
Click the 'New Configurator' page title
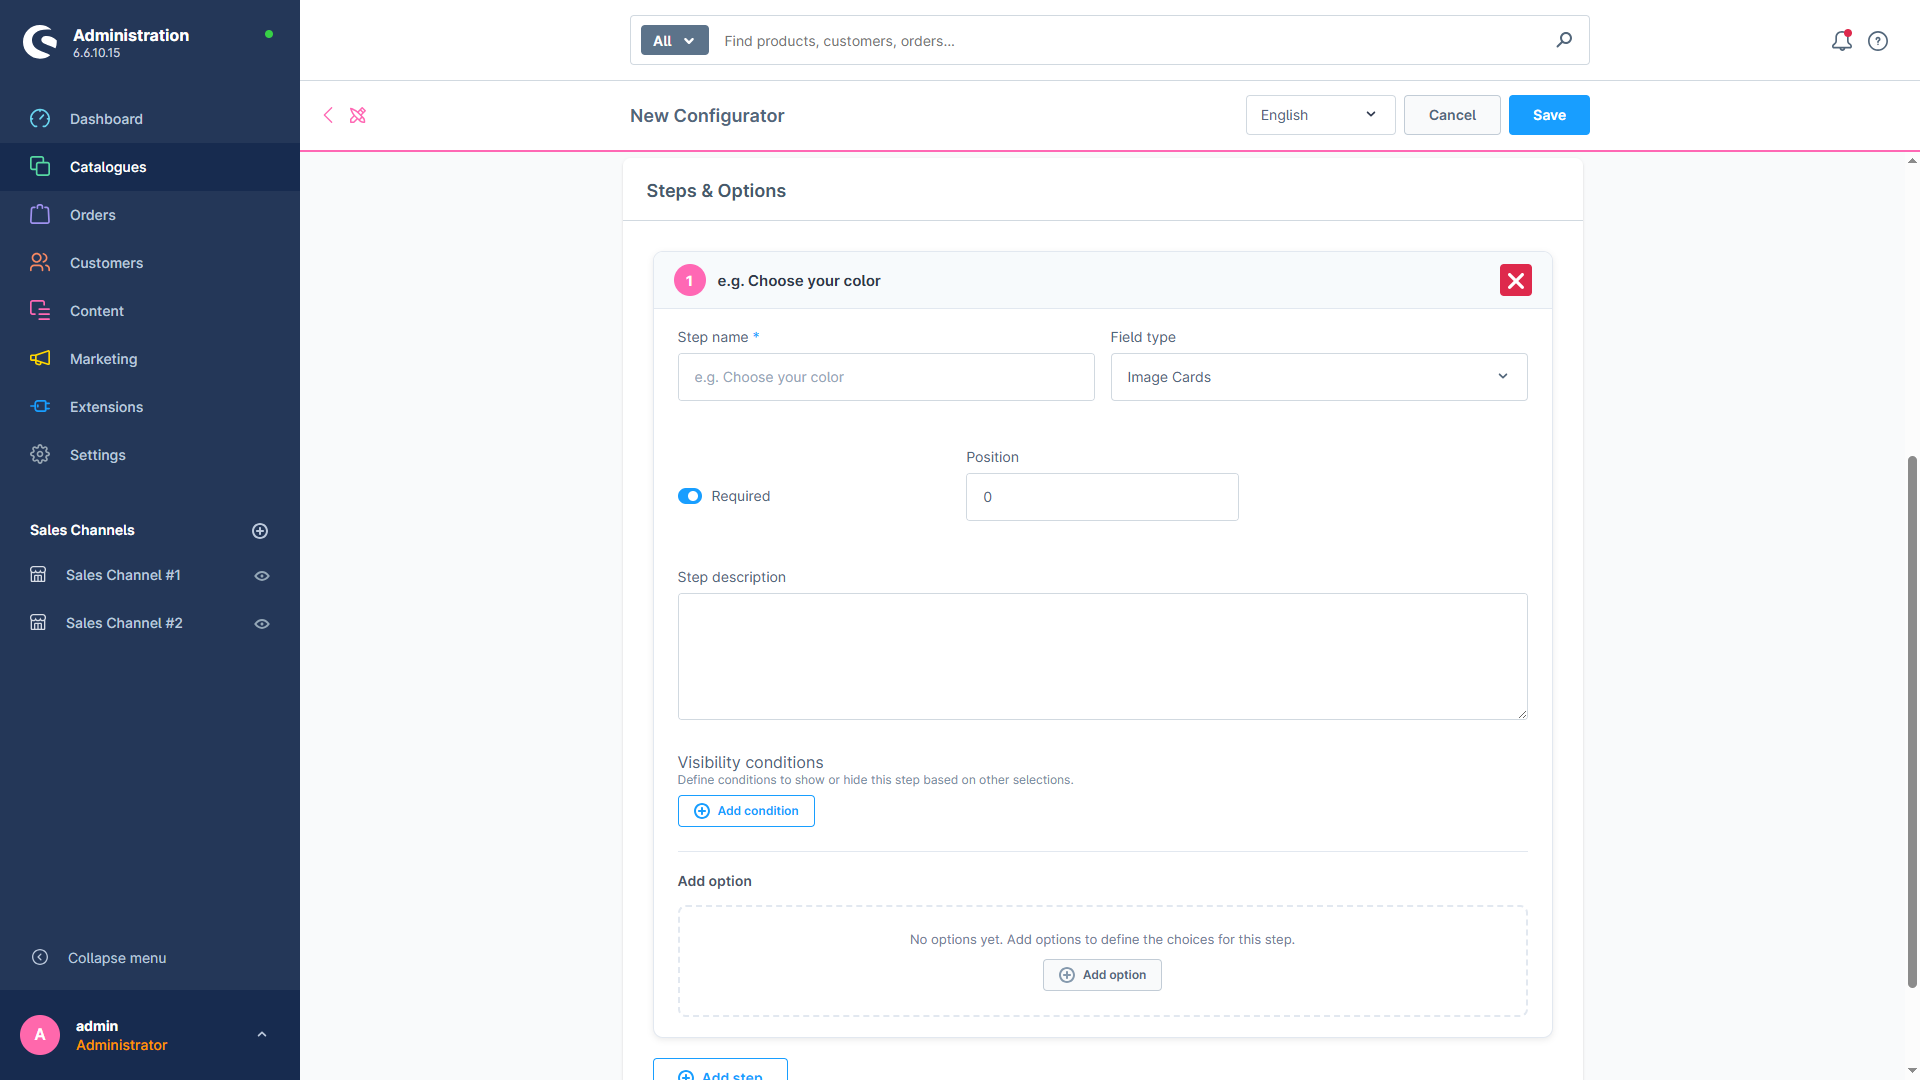[x=707, y=115]
